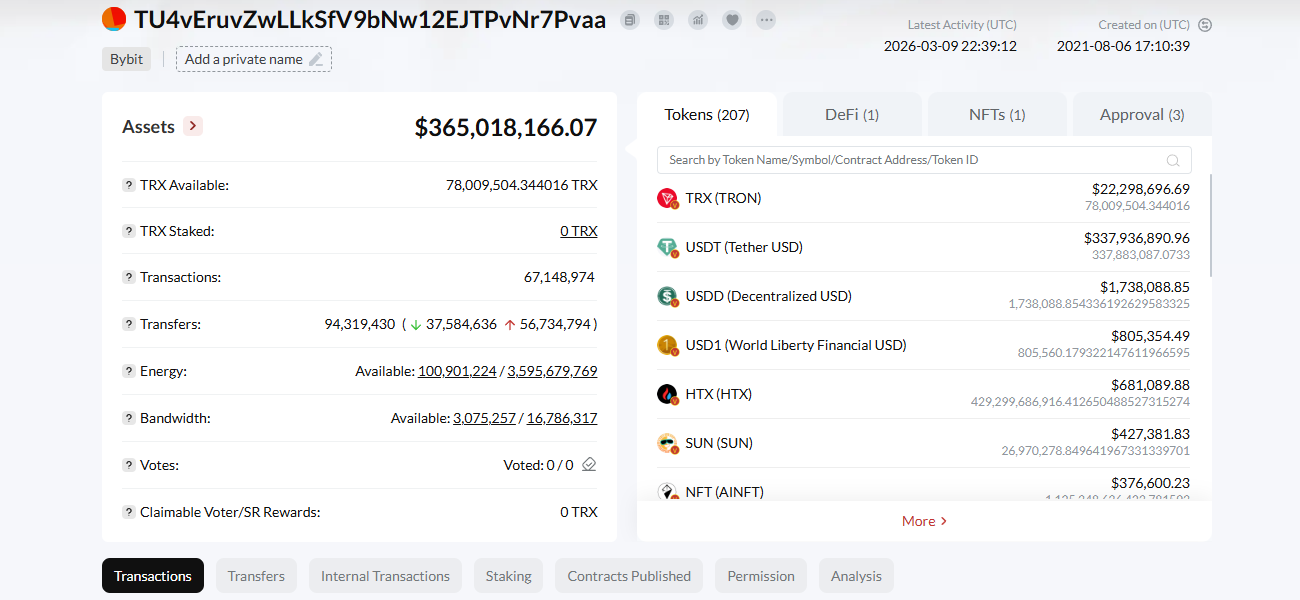The image size is (1300, 600).
Task: Open the available energy 100,901,224 link
Action: click(x=457, y=371)
